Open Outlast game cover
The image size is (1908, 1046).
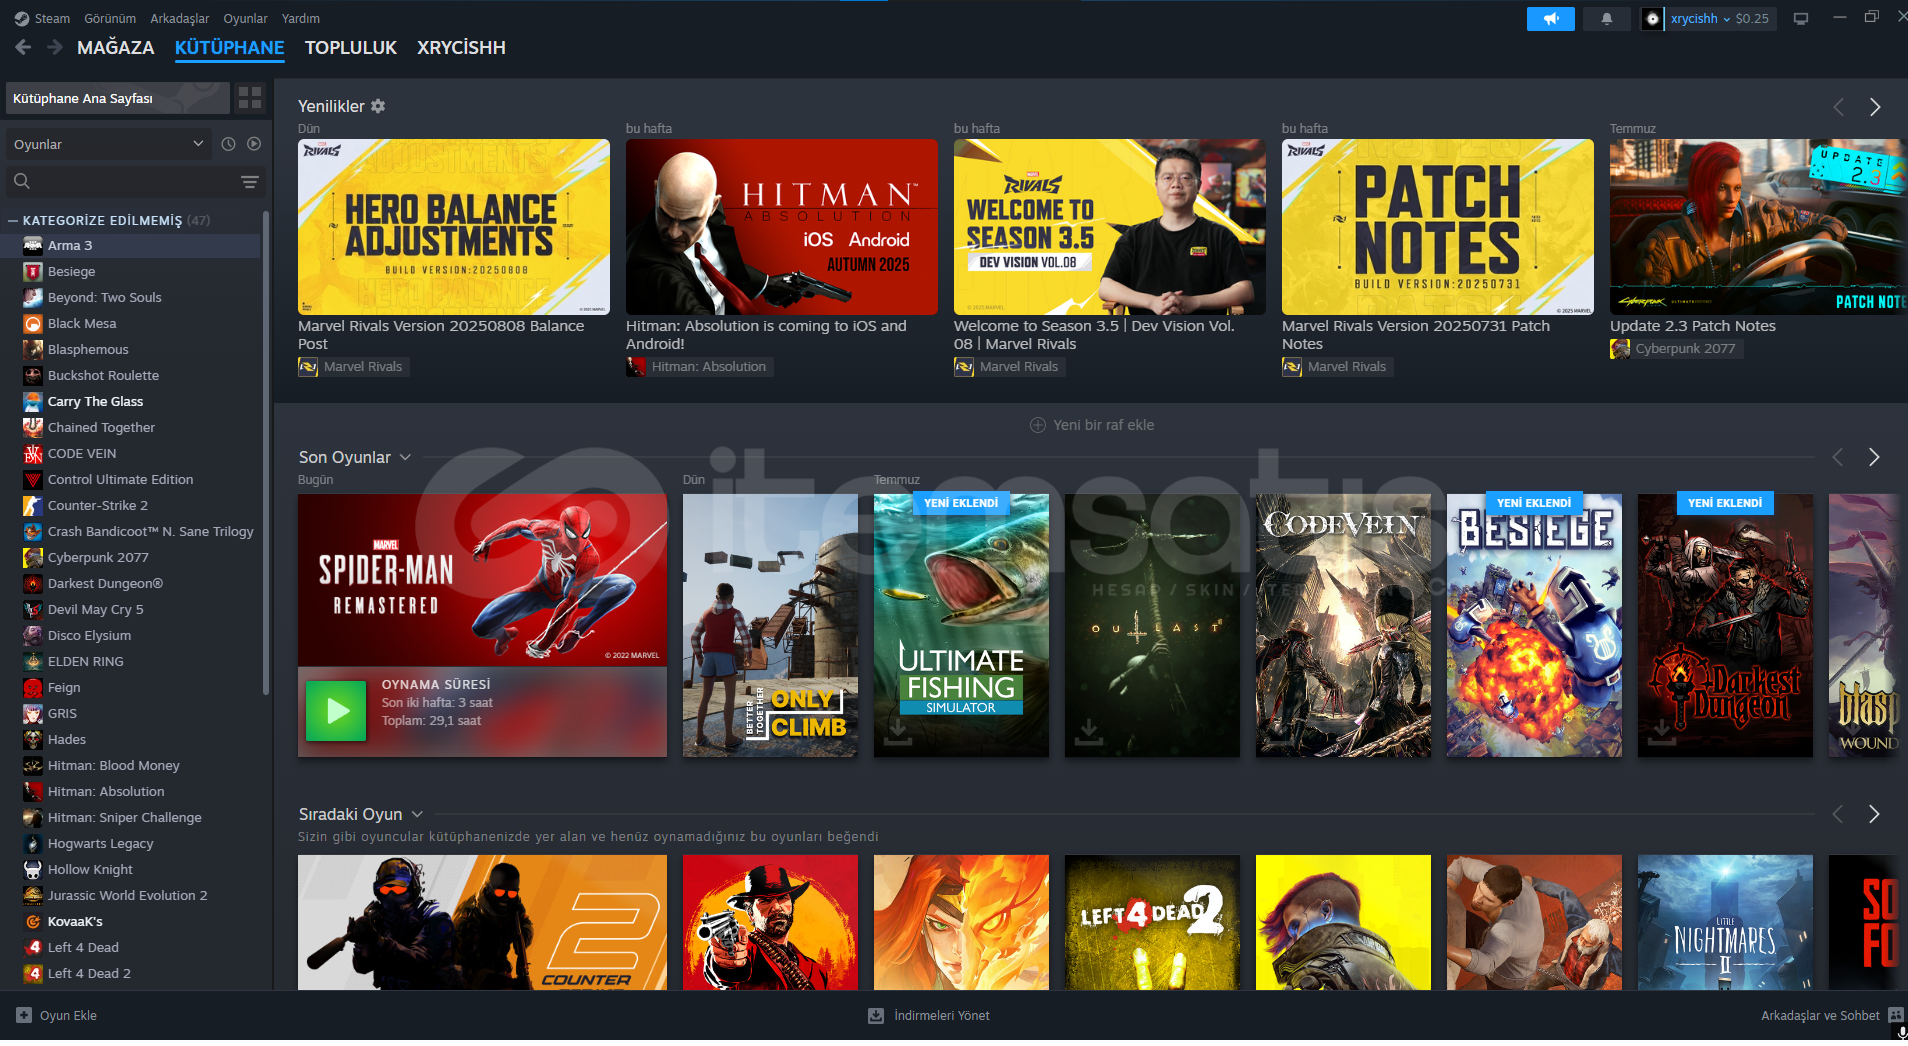pyautogui.click(x=1152, y=625)
